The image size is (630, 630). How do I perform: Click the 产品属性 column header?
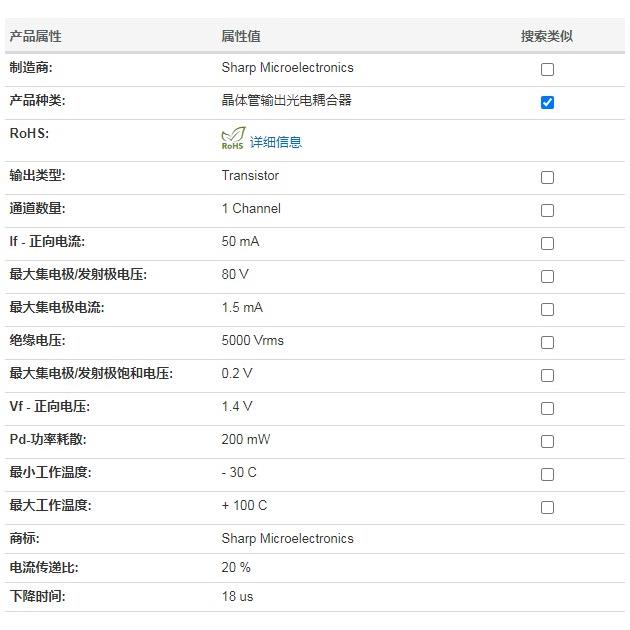pos(35,36)
